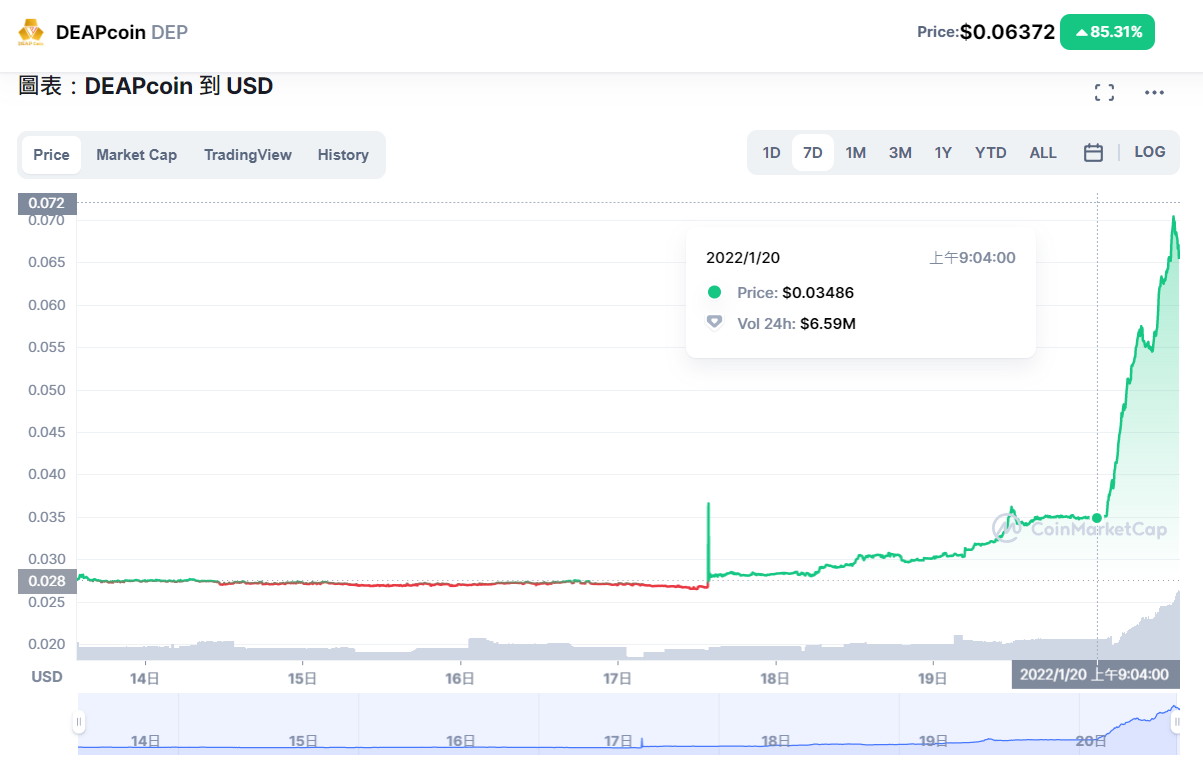Select the 1M time range

[855, 153]
